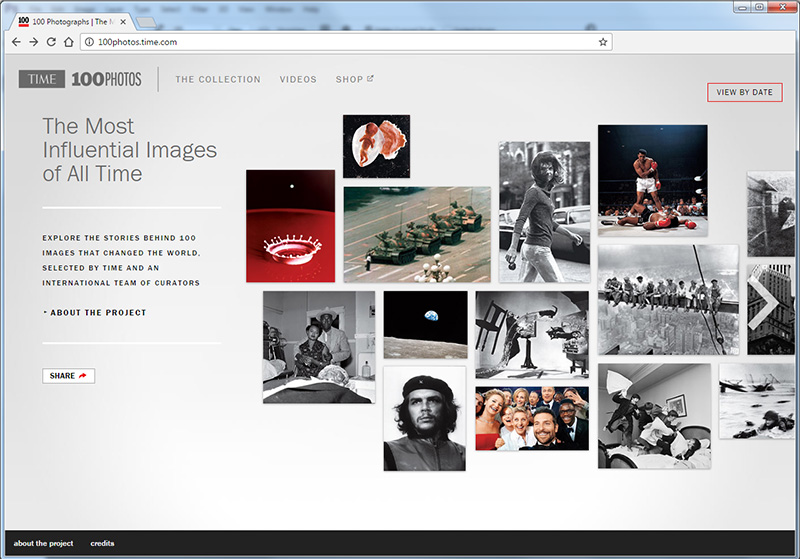Open the partially visible grainy photo at right edge
The width and height of the screenshot is (800, 559).
point(771,214)
